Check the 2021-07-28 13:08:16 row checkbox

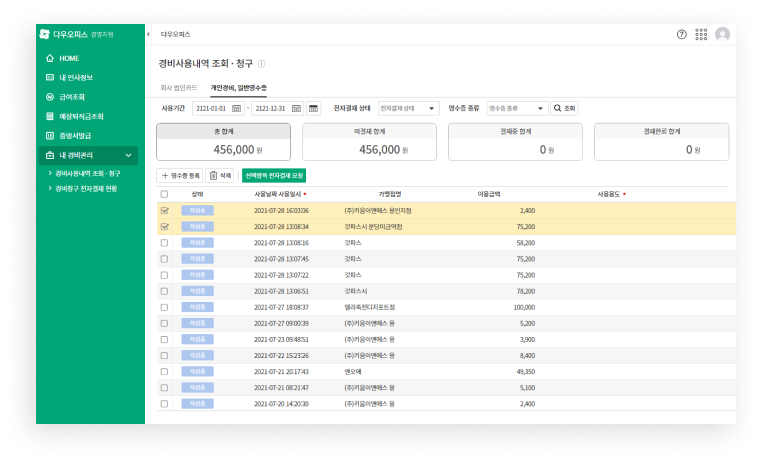point(165,243)
